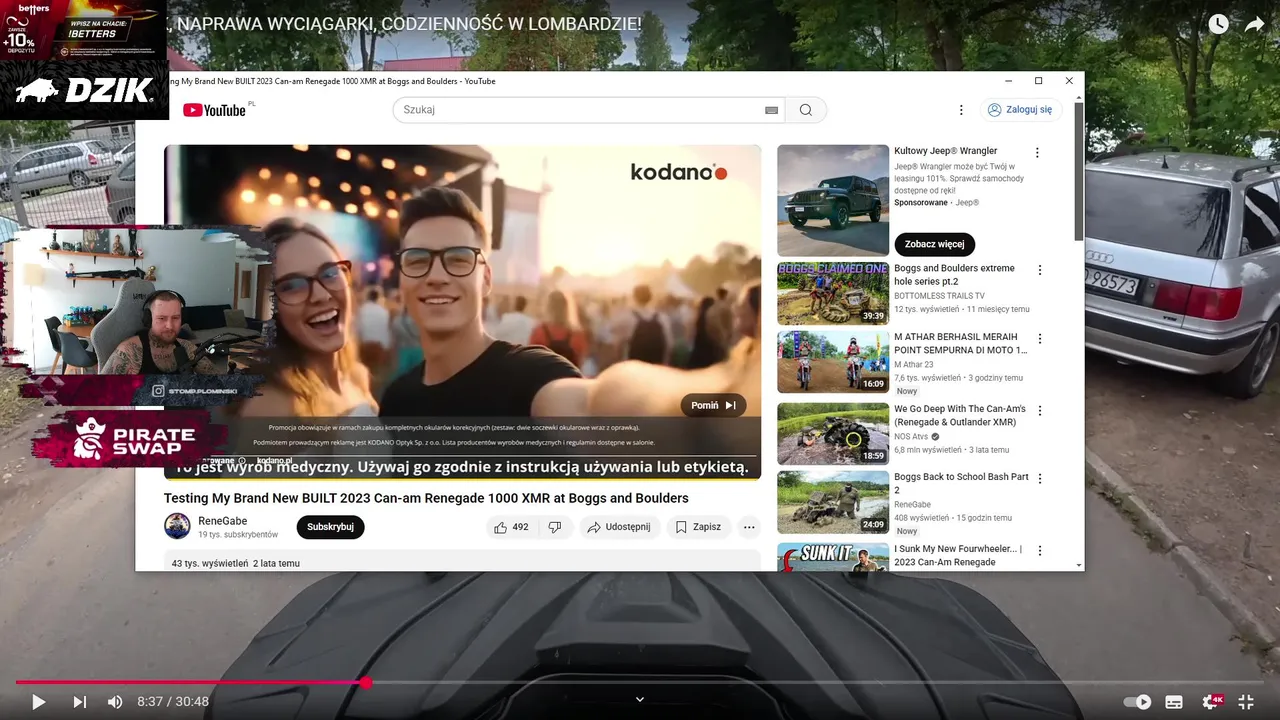Open the on-screen keyboard icon in search
The image size is (1280, 720).
pos(771,110)
